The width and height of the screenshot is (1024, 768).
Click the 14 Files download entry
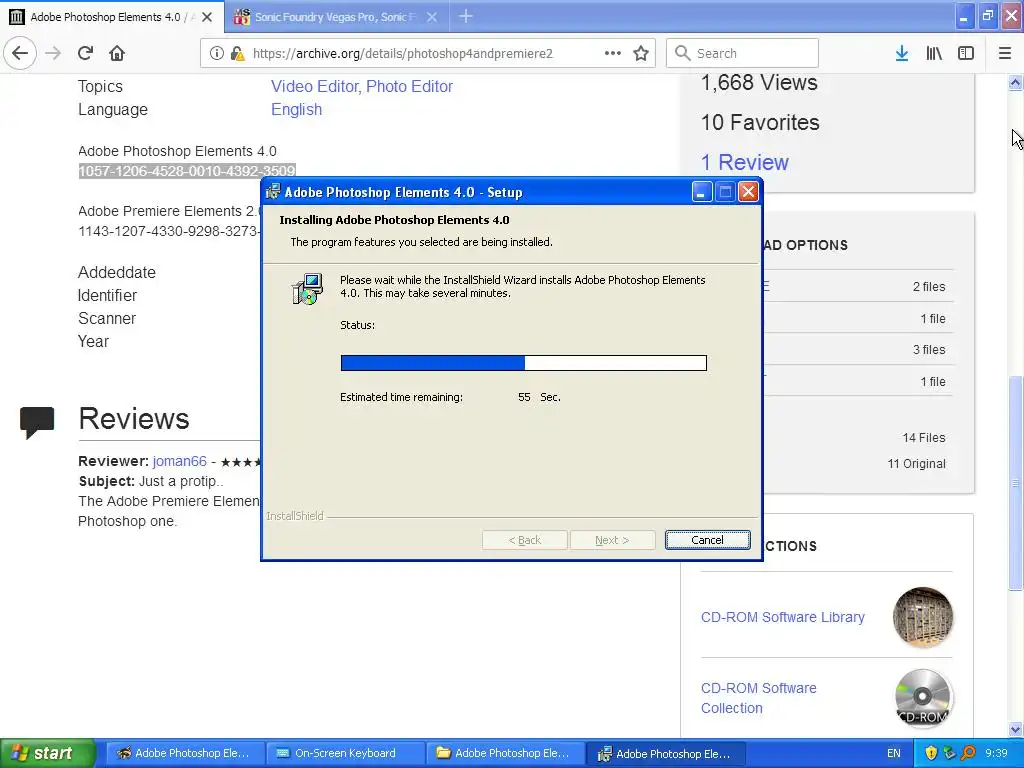(x=923, y=438)
